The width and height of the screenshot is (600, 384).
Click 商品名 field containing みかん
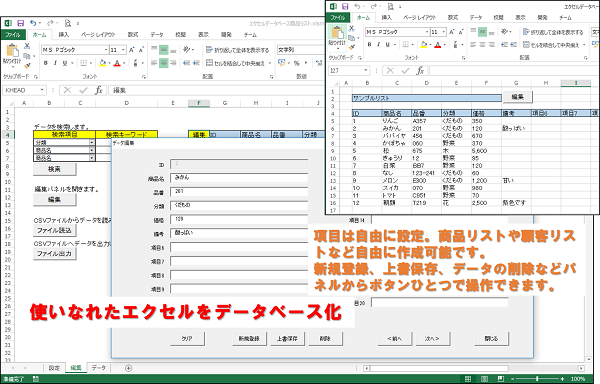tap(239, 178)
